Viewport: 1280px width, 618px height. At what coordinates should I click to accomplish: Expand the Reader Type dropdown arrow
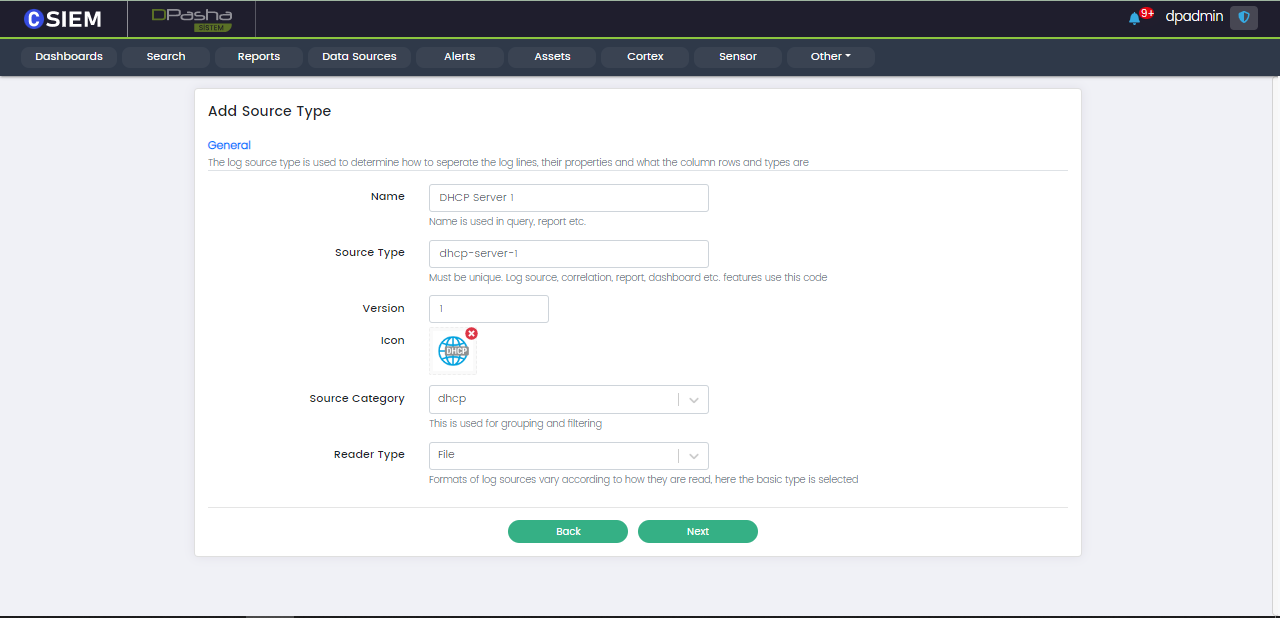[x=694, y=455]
